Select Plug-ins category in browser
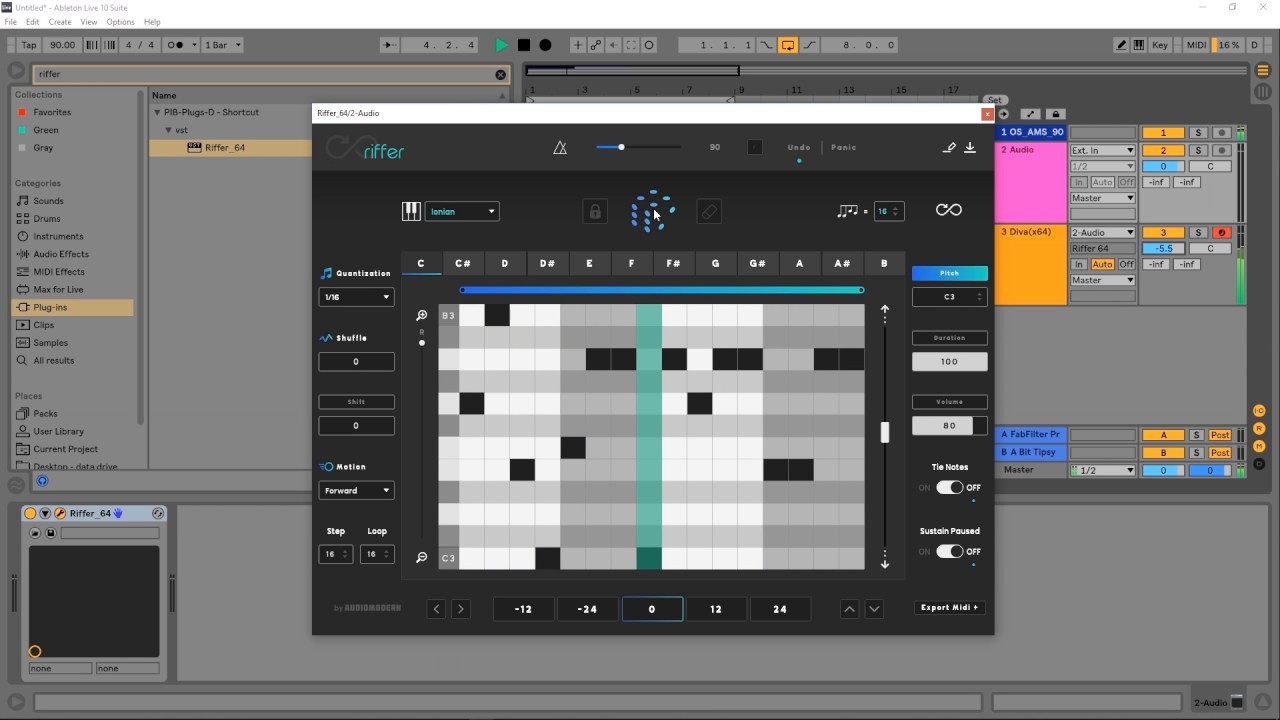This screenshot has height=720, width=1280. coord(50,307)
